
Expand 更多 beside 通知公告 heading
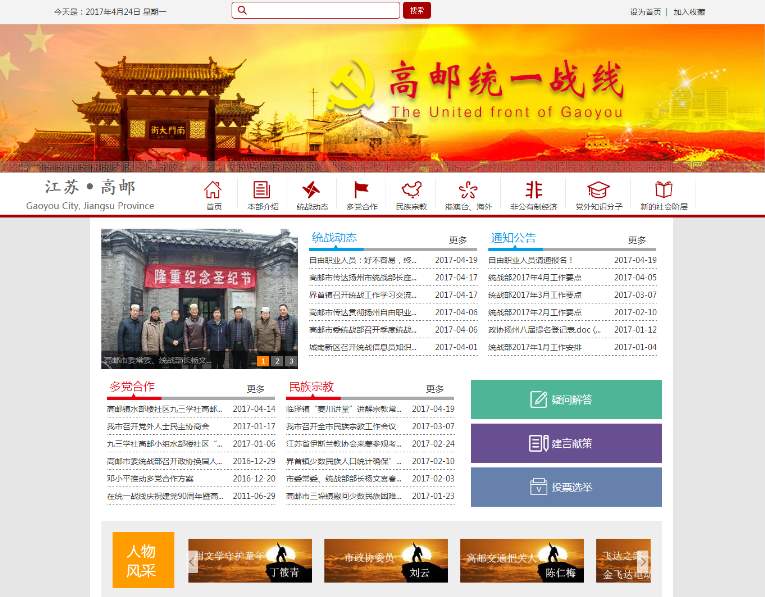tap(637, 240)
